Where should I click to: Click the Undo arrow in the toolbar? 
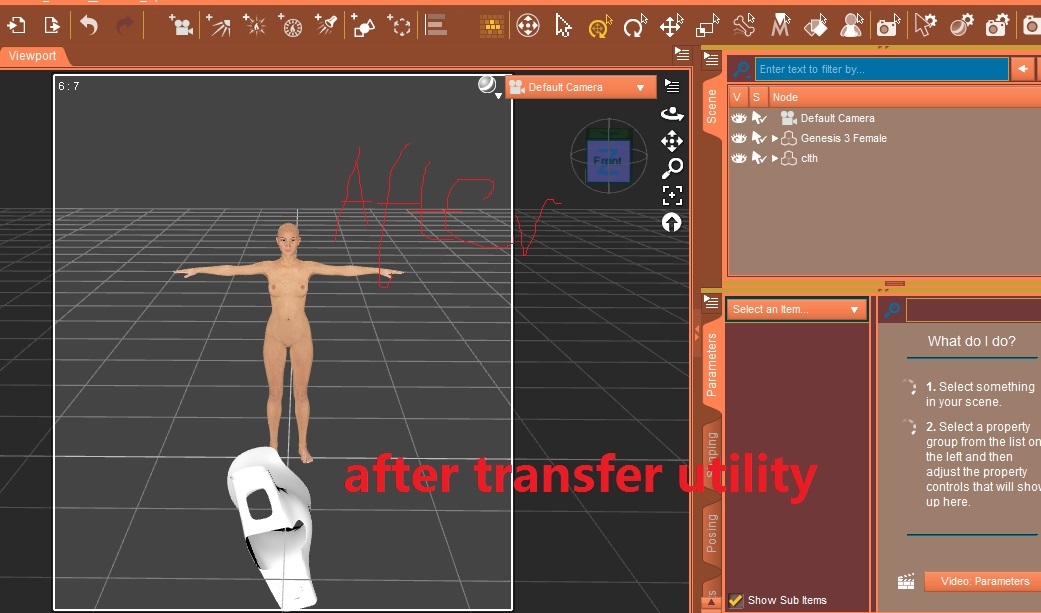point(89,25)
